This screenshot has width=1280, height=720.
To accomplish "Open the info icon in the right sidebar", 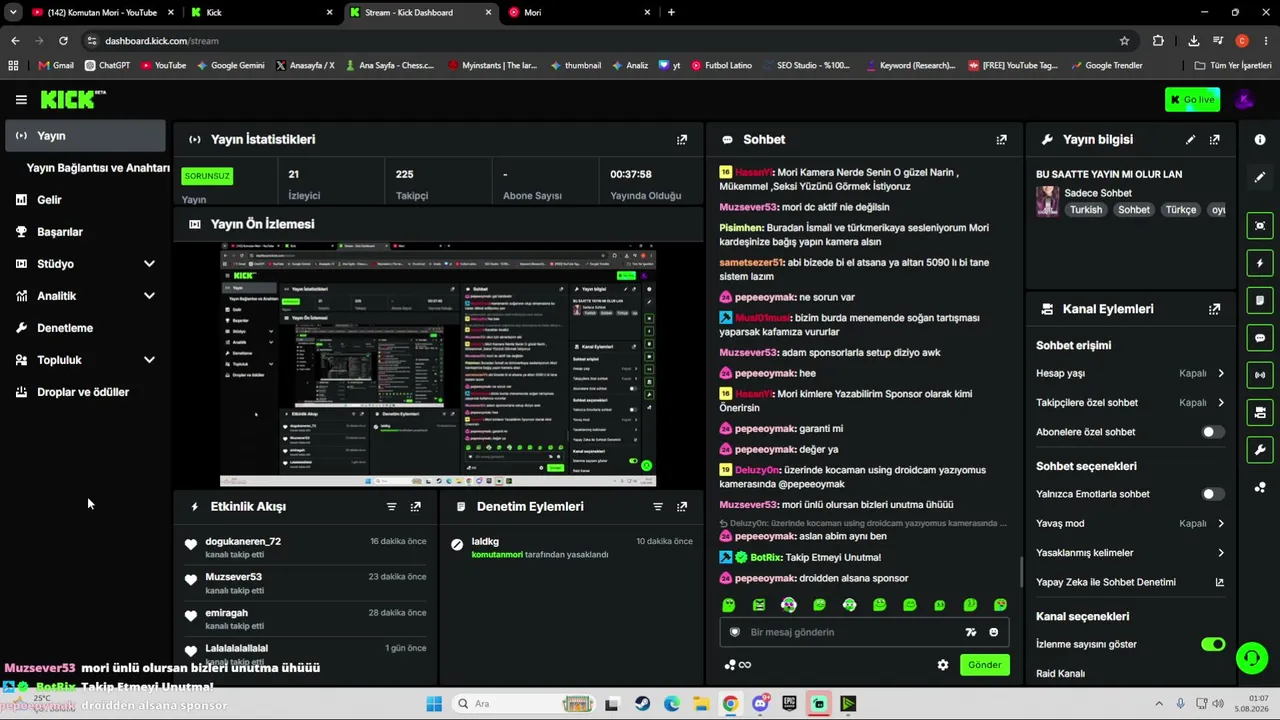I will tap(1260, 140).
